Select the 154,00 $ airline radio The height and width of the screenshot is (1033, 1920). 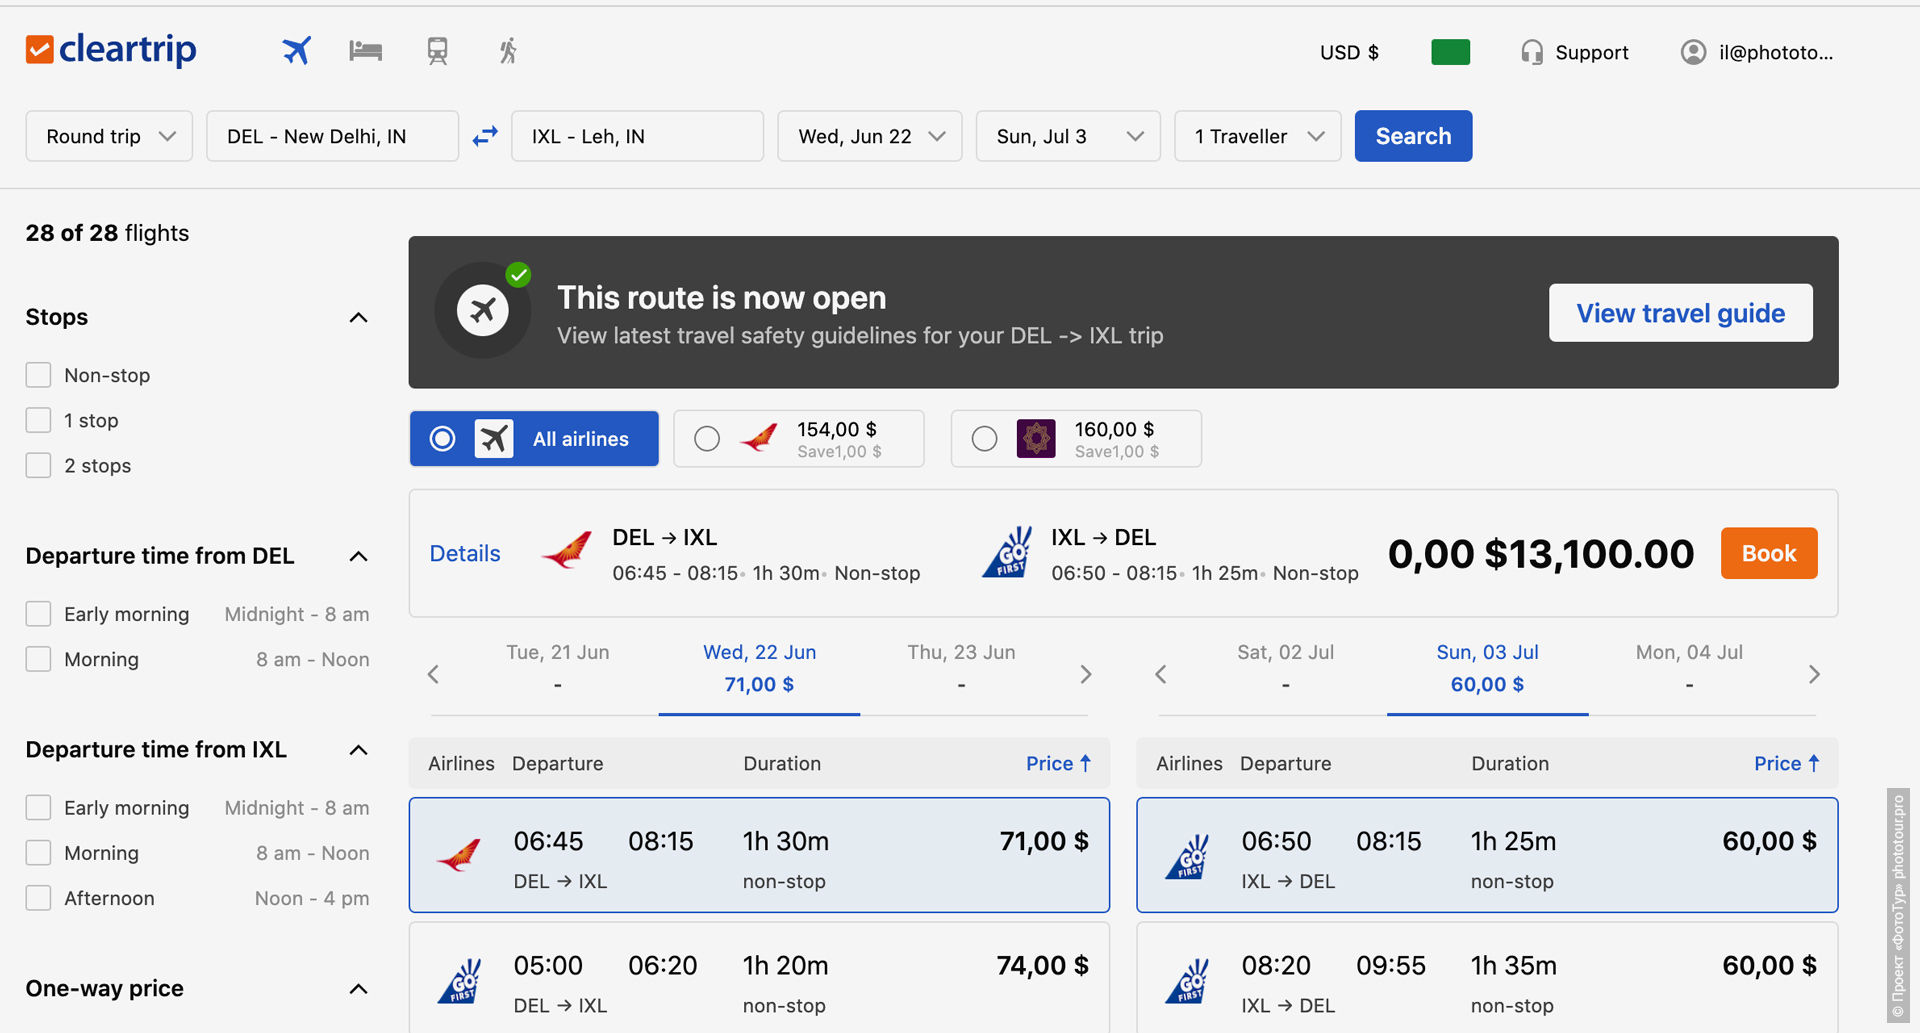pos(707,438)
